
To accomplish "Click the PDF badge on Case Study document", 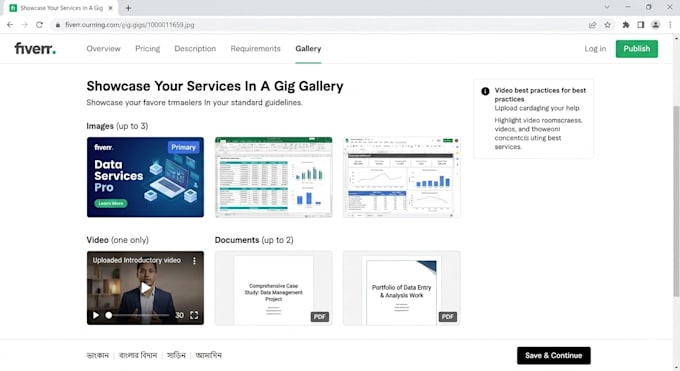I will (320, 317).
